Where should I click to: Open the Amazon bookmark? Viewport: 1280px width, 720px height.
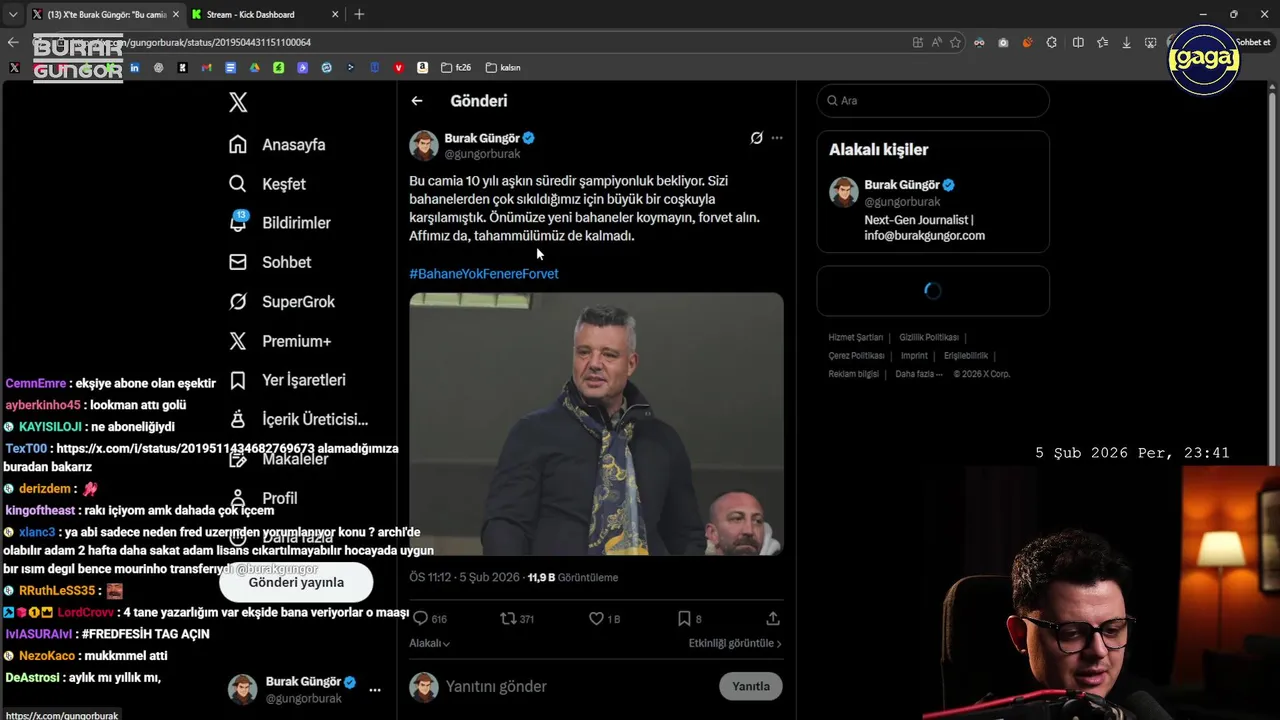tap(422, 68)
